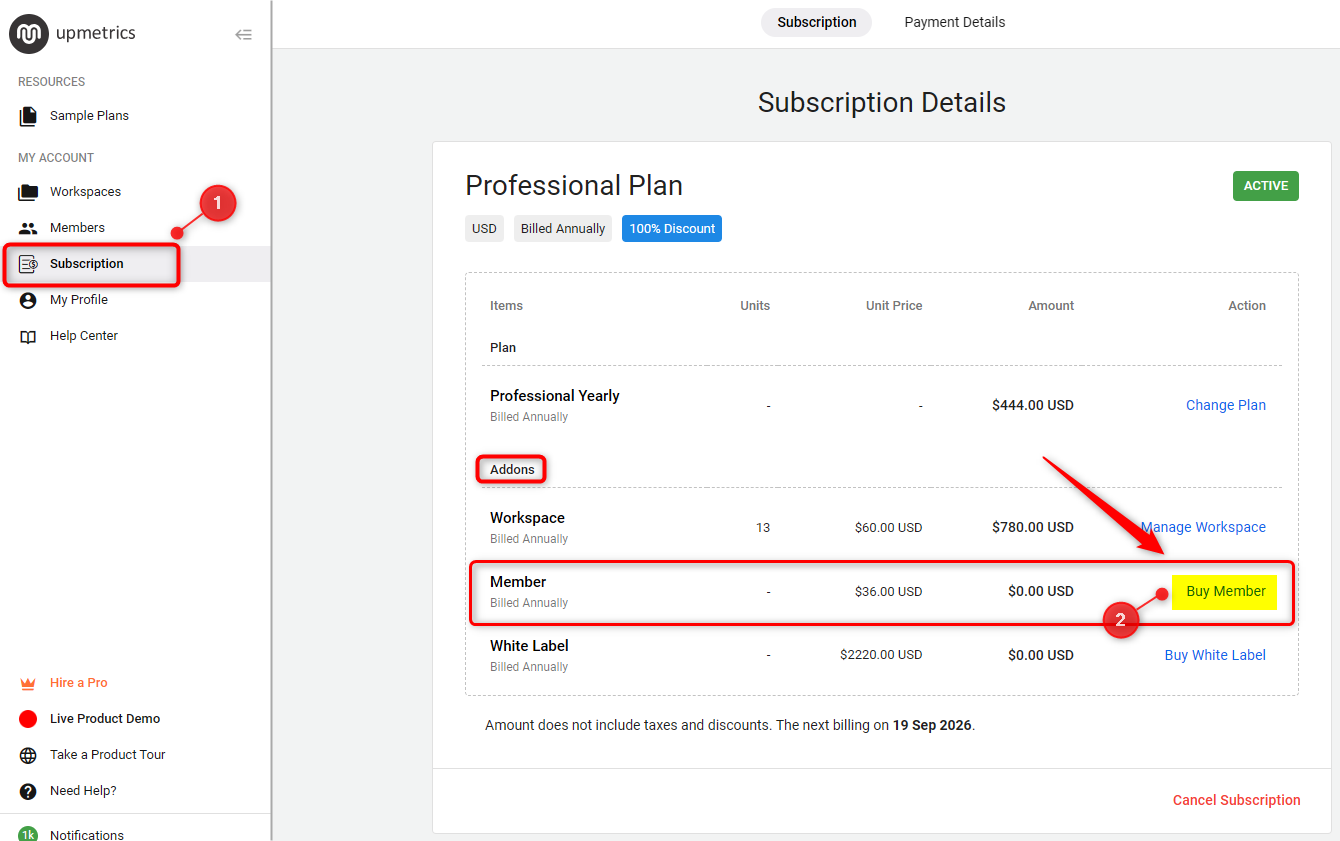Click the $780.00 USD amount

(1033, 527)
